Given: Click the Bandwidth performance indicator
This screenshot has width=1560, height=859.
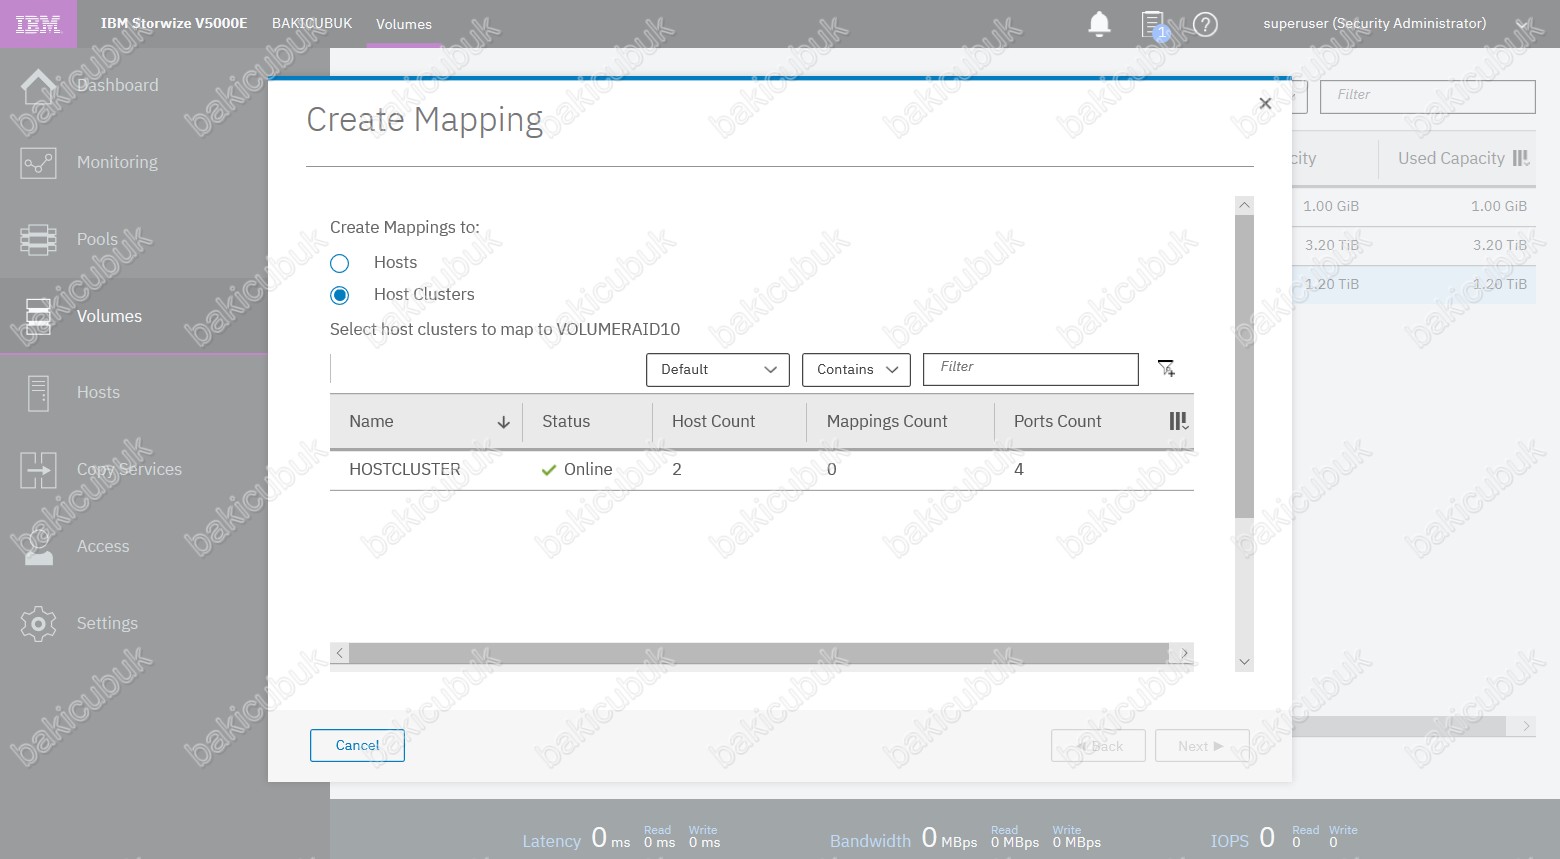Looking at the screenshot, I should click(965, 838).
